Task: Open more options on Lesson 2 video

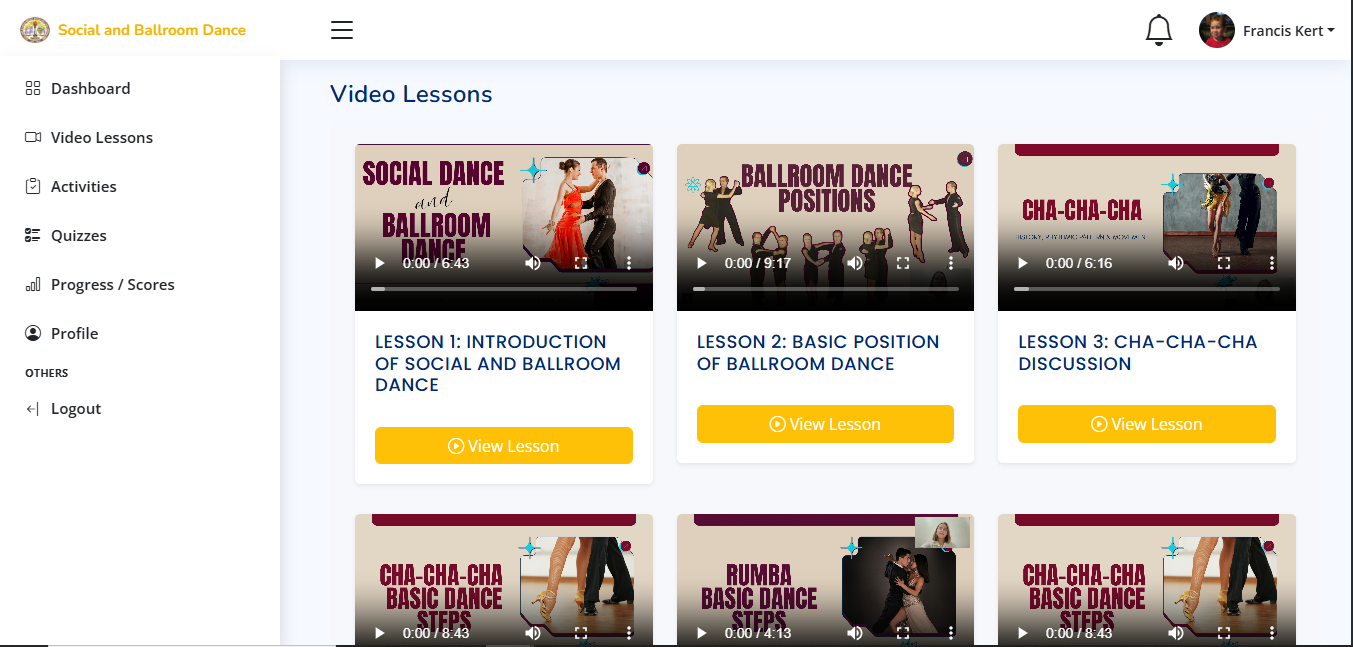Action: 951,263
